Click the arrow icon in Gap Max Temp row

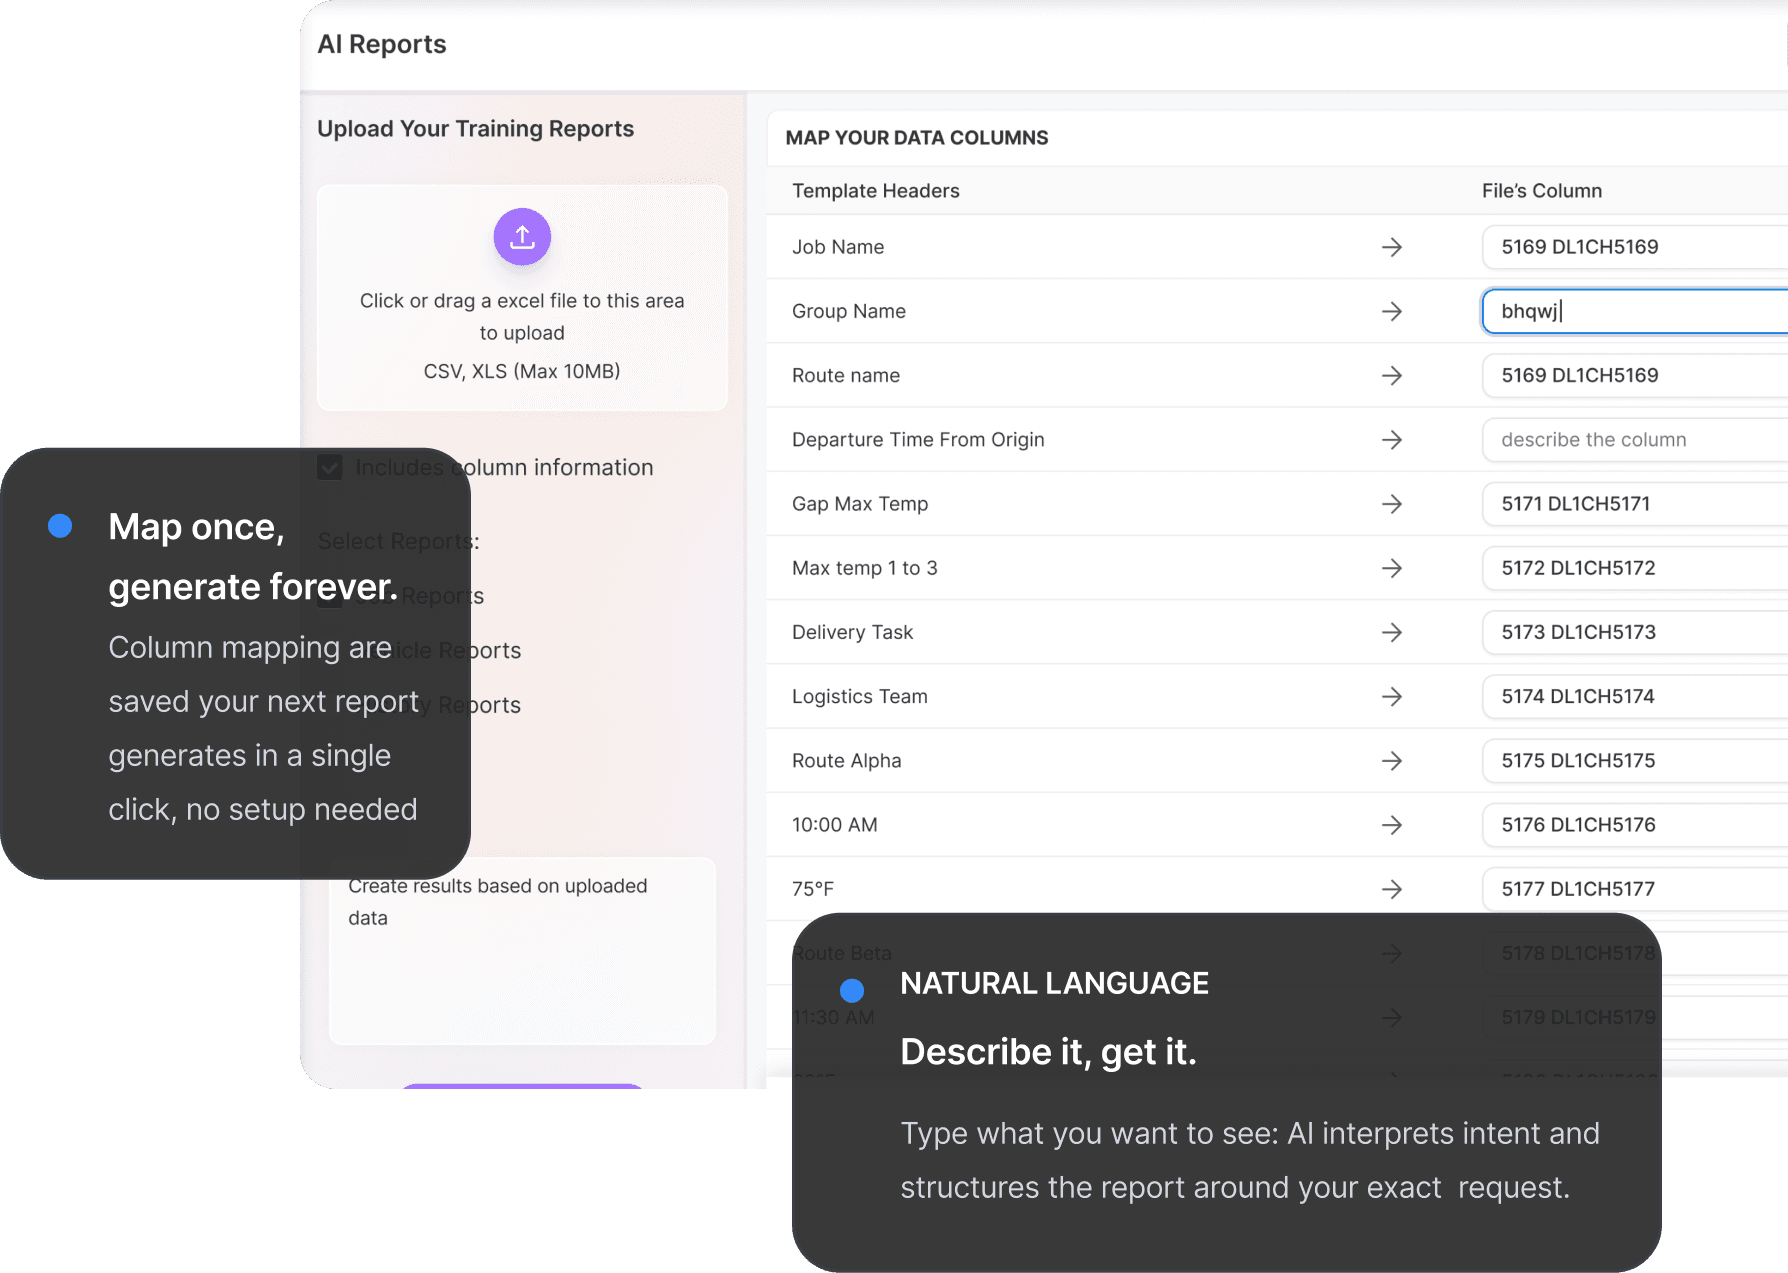point(1391,504)
